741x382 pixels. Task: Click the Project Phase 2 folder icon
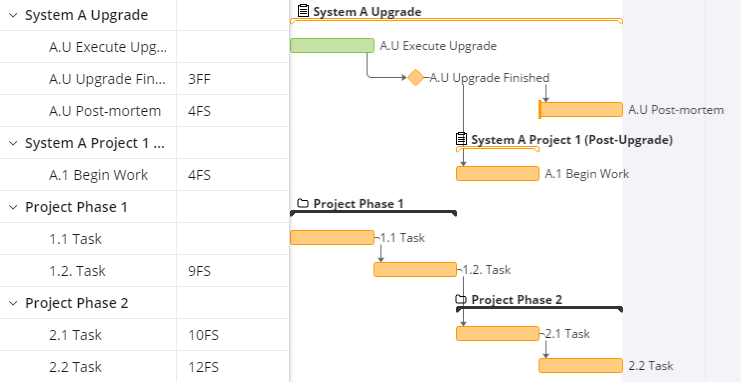pyautogui.click(x=461, y=299)
